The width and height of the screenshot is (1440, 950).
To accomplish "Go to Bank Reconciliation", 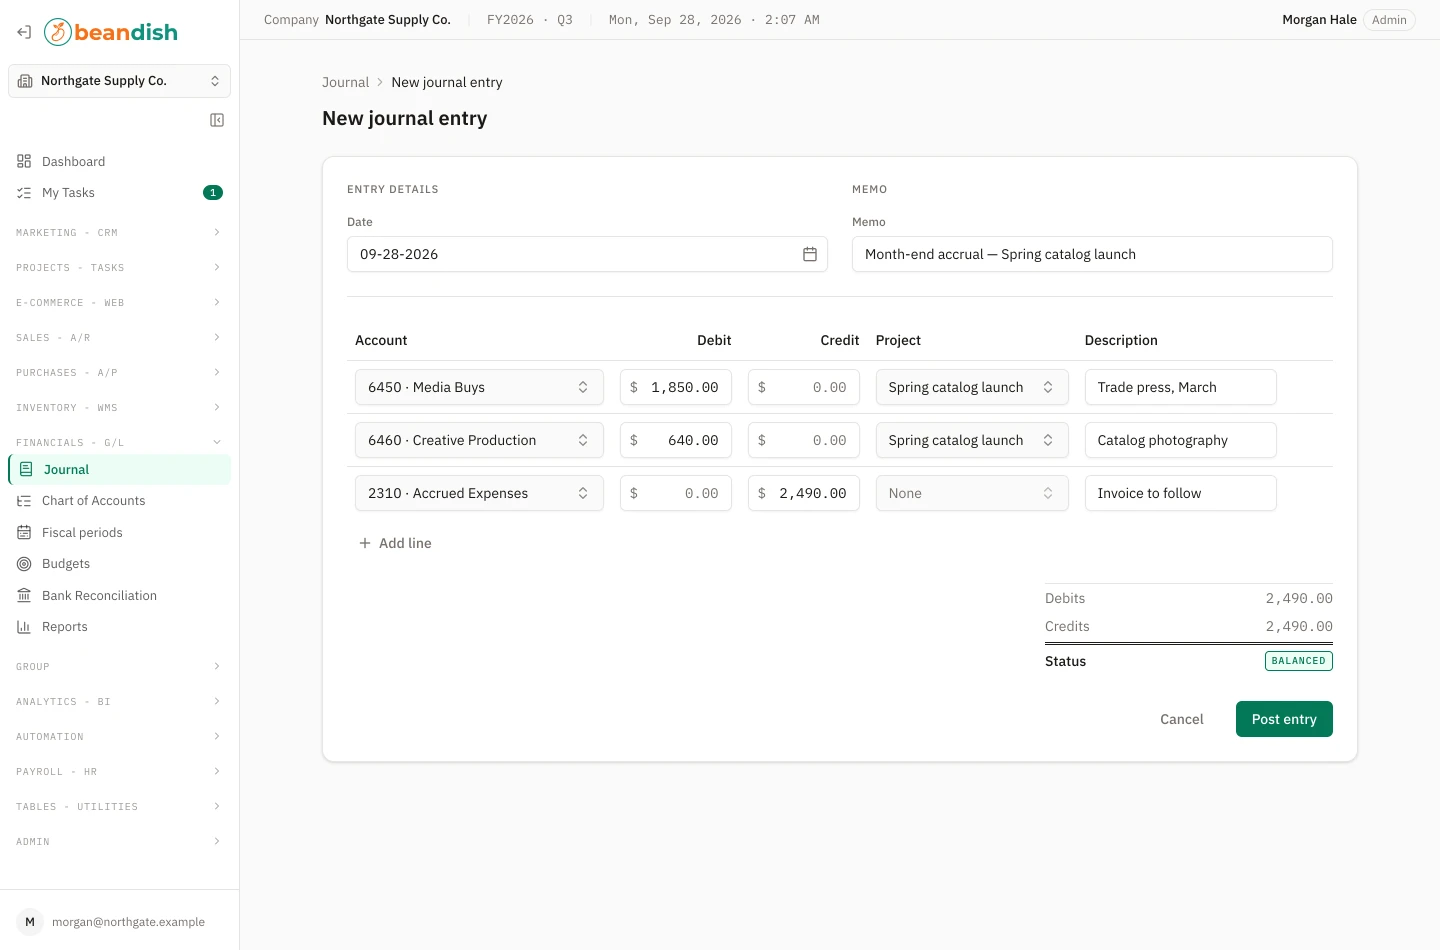I will (119, 596).
